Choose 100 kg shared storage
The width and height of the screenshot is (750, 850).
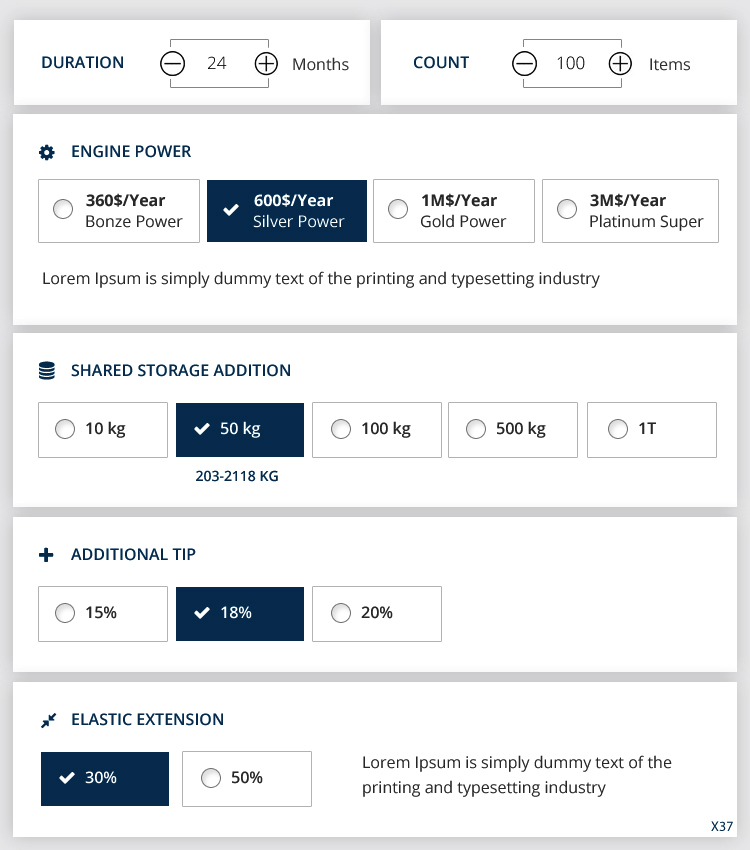click(376, 430)
